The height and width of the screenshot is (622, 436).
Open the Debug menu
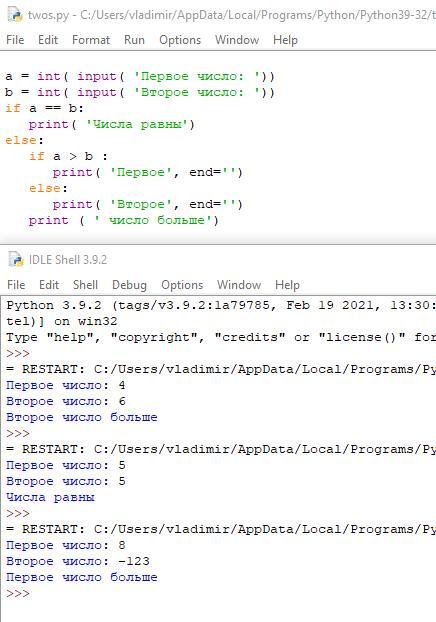tap(129, 285)
